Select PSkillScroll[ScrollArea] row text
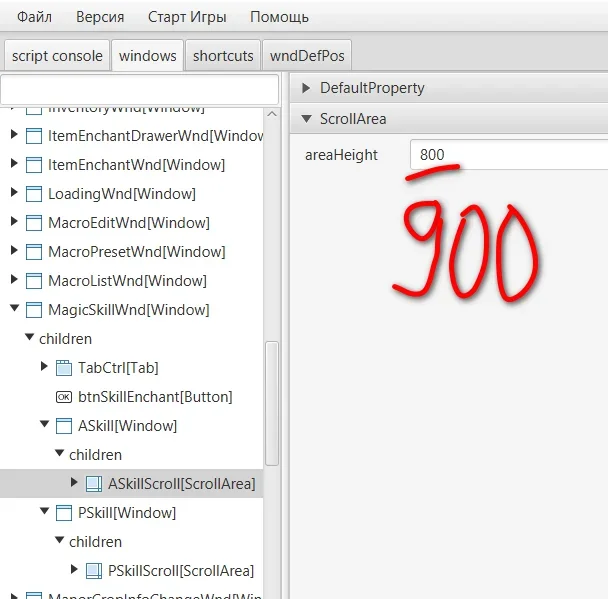The width and height of the screenshot is (608, 599). [x=181, y=571]
